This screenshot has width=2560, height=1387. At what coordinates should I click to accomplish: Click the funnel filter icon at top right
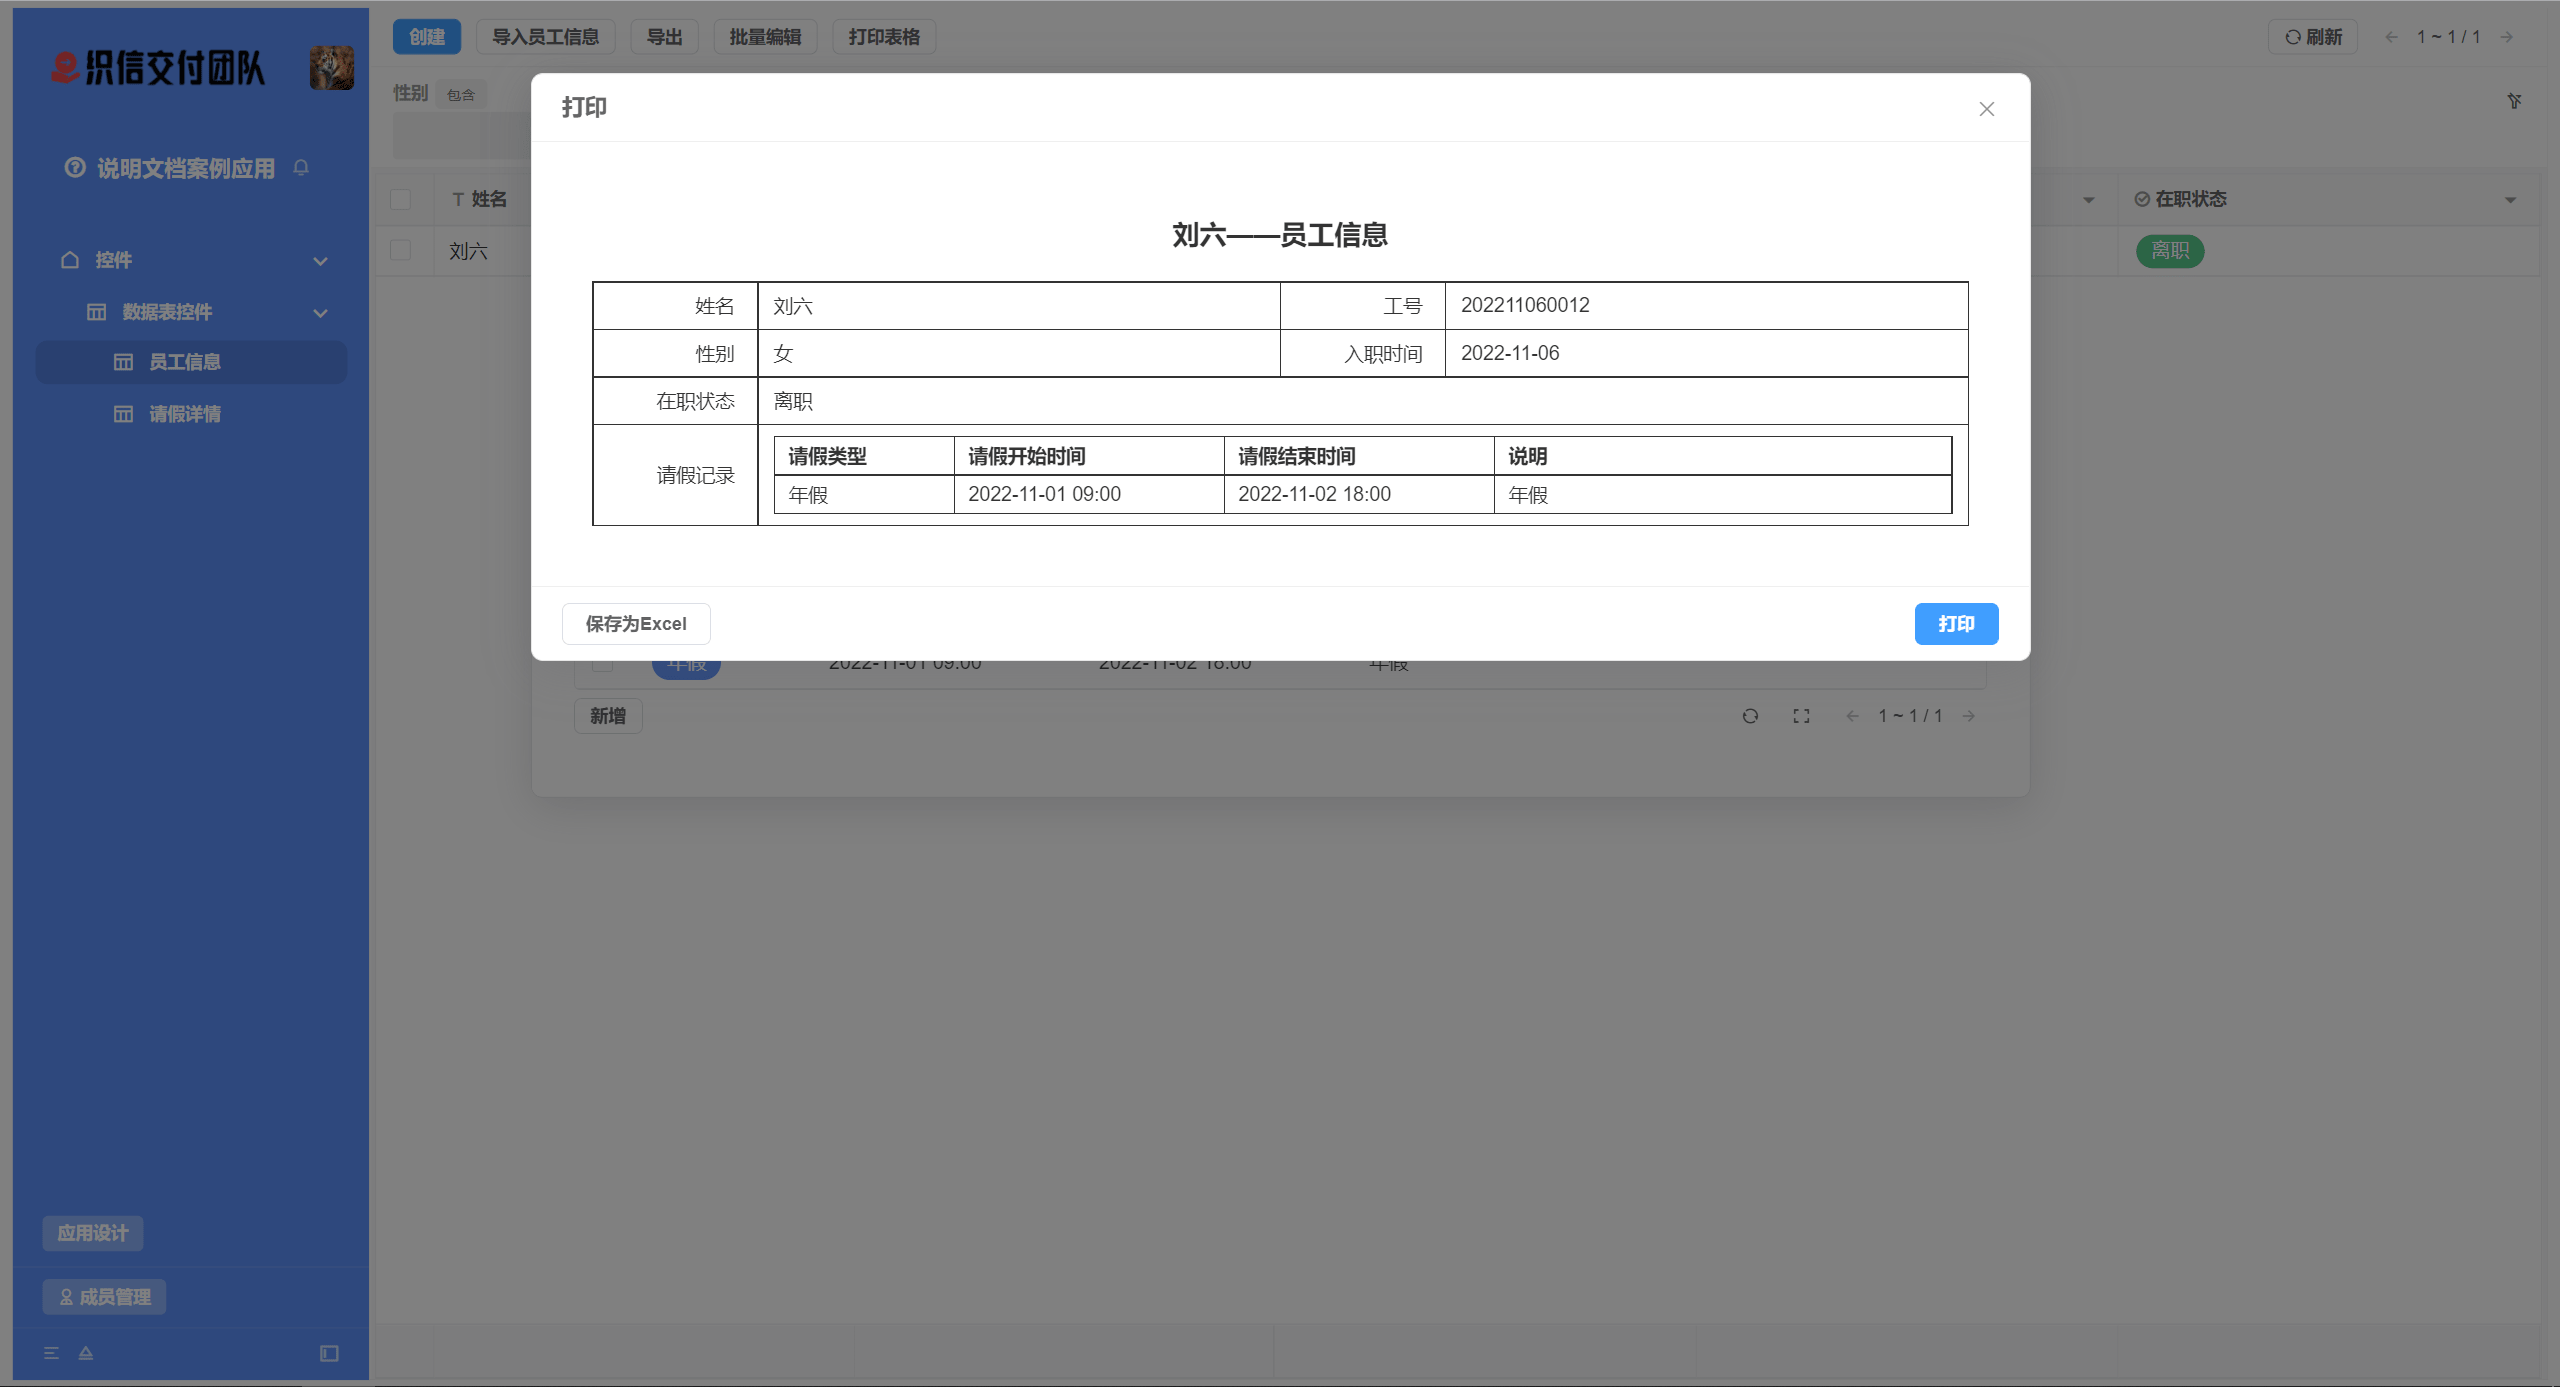coord(2515,101)
